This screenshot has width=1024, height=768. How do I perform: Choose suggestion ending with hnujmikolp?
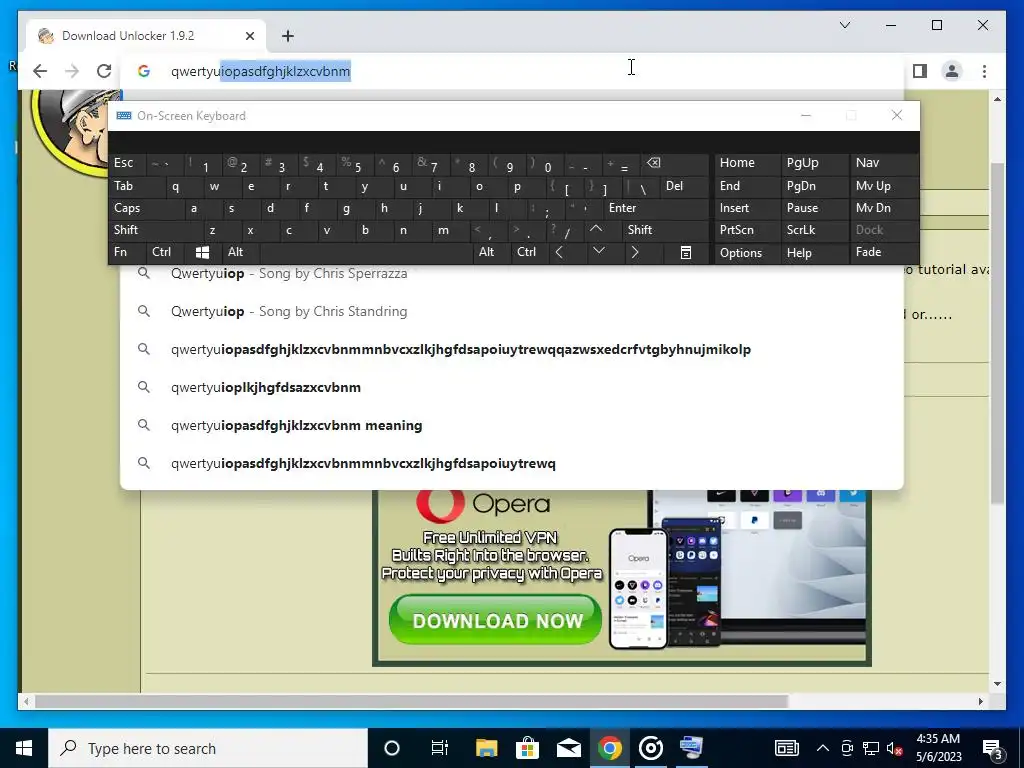pyautogui.click(x=512, y=349)
